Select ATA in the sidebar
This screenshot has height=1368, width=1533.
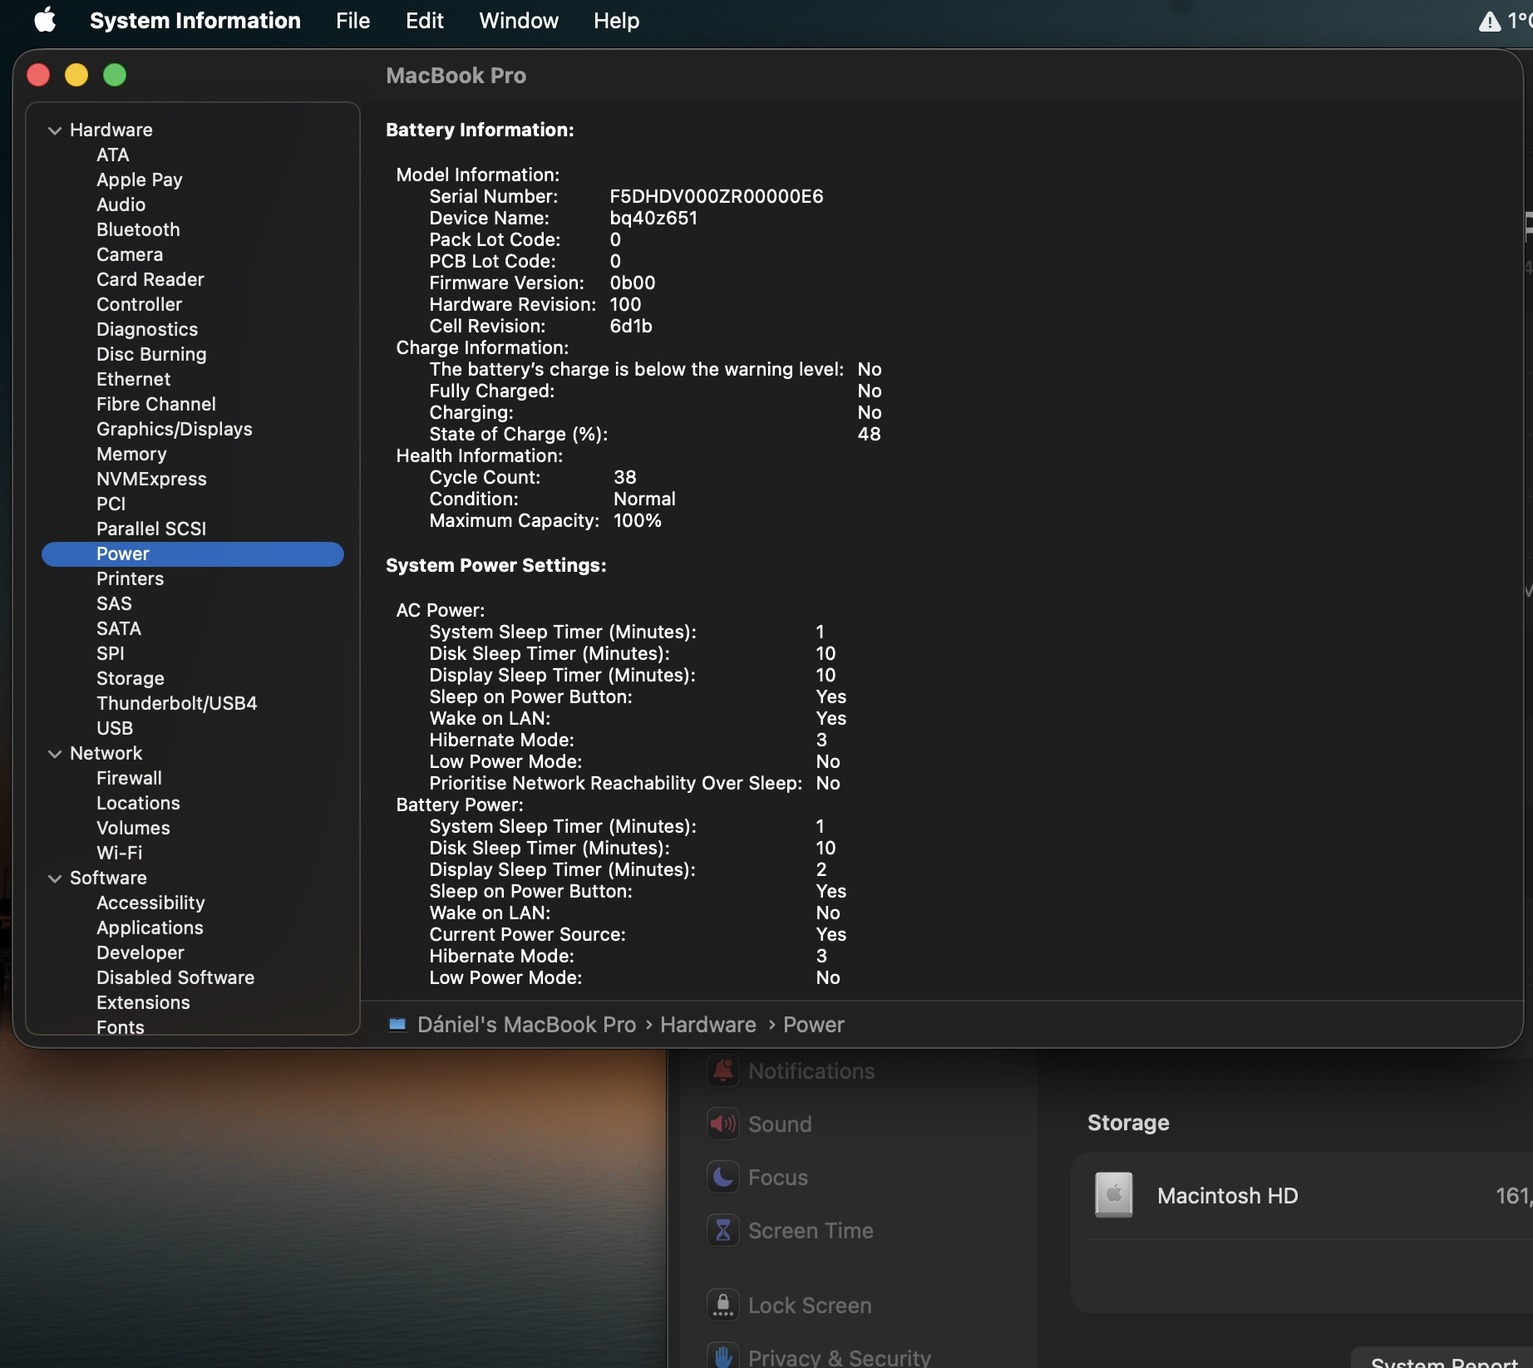point(113,155)
